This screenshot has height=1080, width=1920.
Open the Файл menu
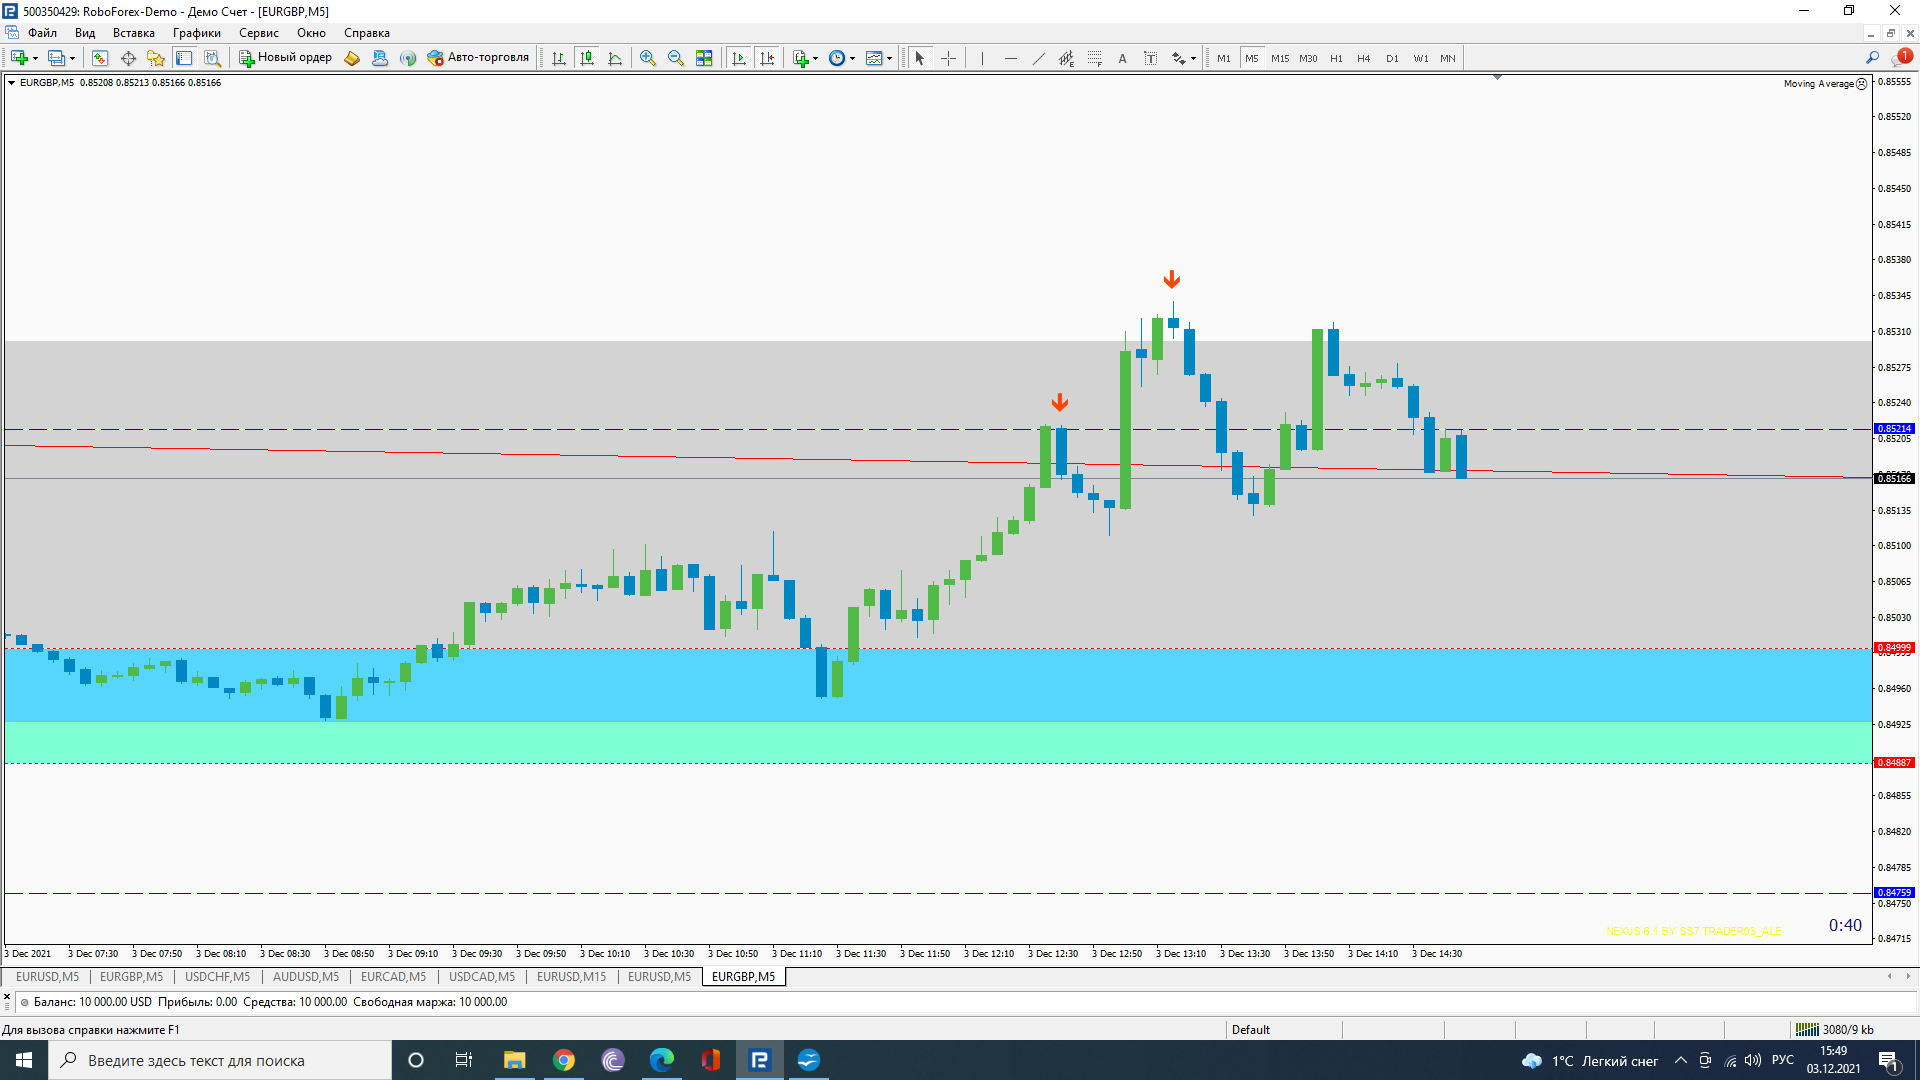43,33
